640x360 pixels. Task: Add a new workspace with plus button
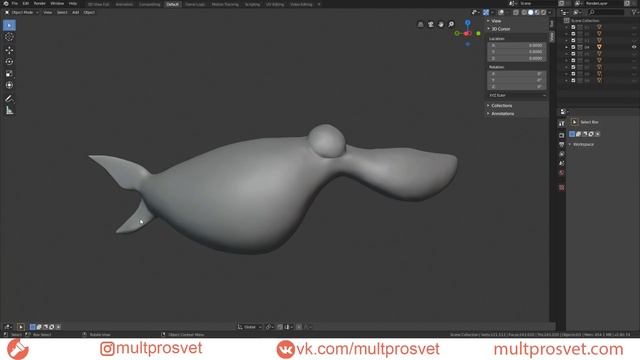[x=319, y=4]
